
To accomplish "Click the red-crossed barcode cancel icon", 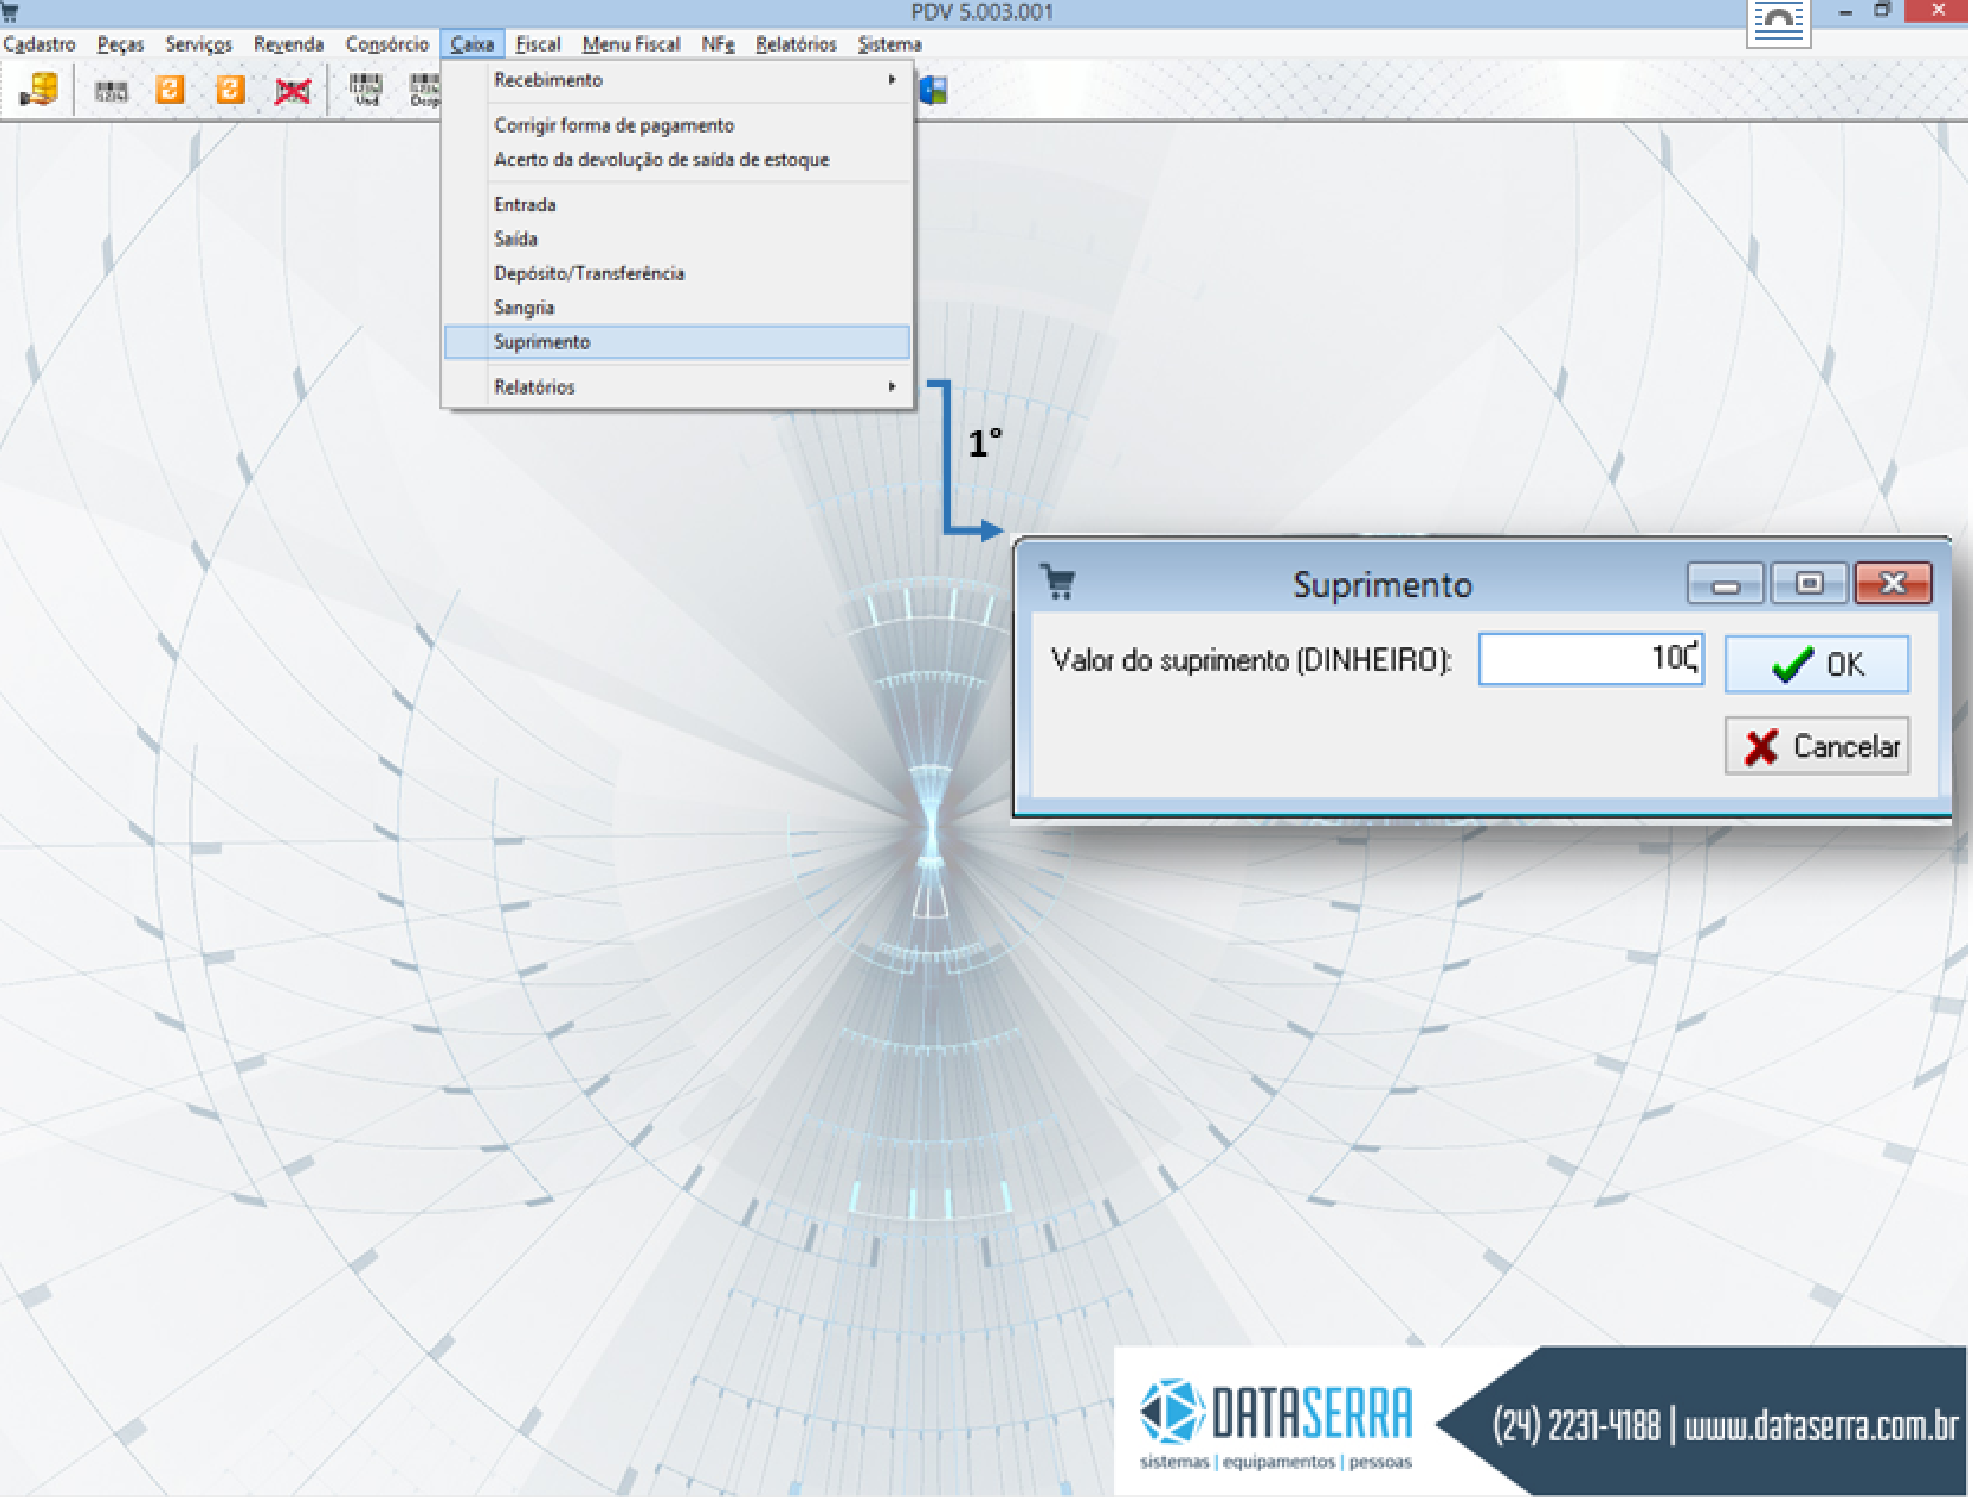I will (x=292, y=92).
